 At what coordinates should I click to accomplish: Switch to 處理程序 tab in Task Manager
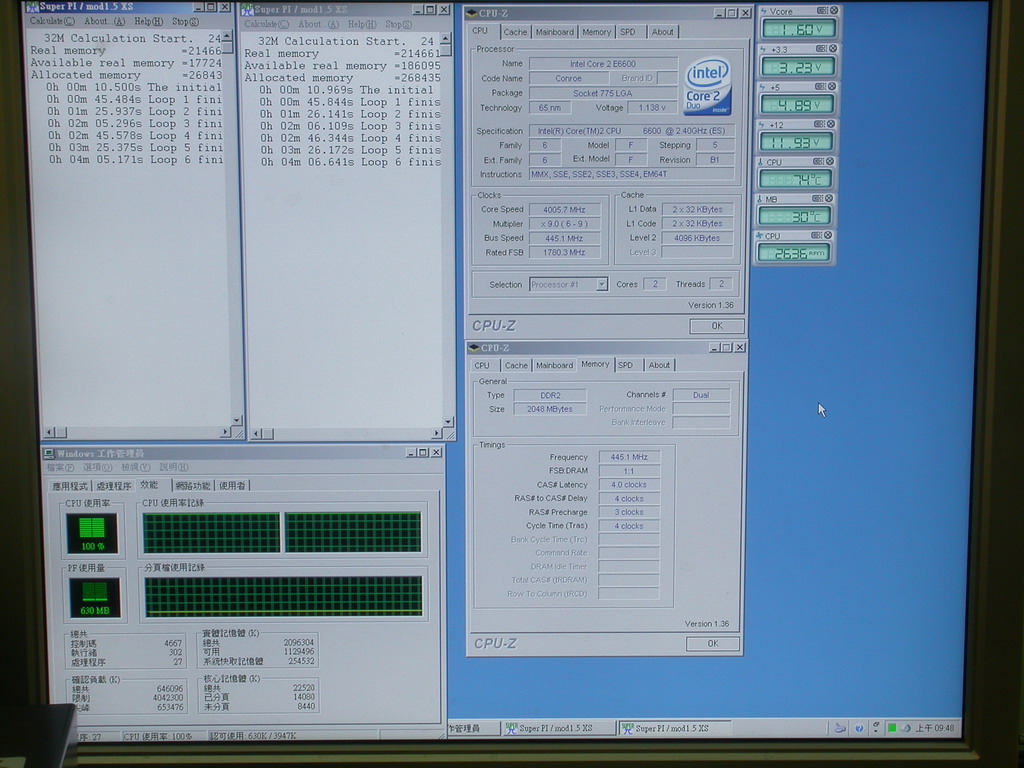pos(114,486)
